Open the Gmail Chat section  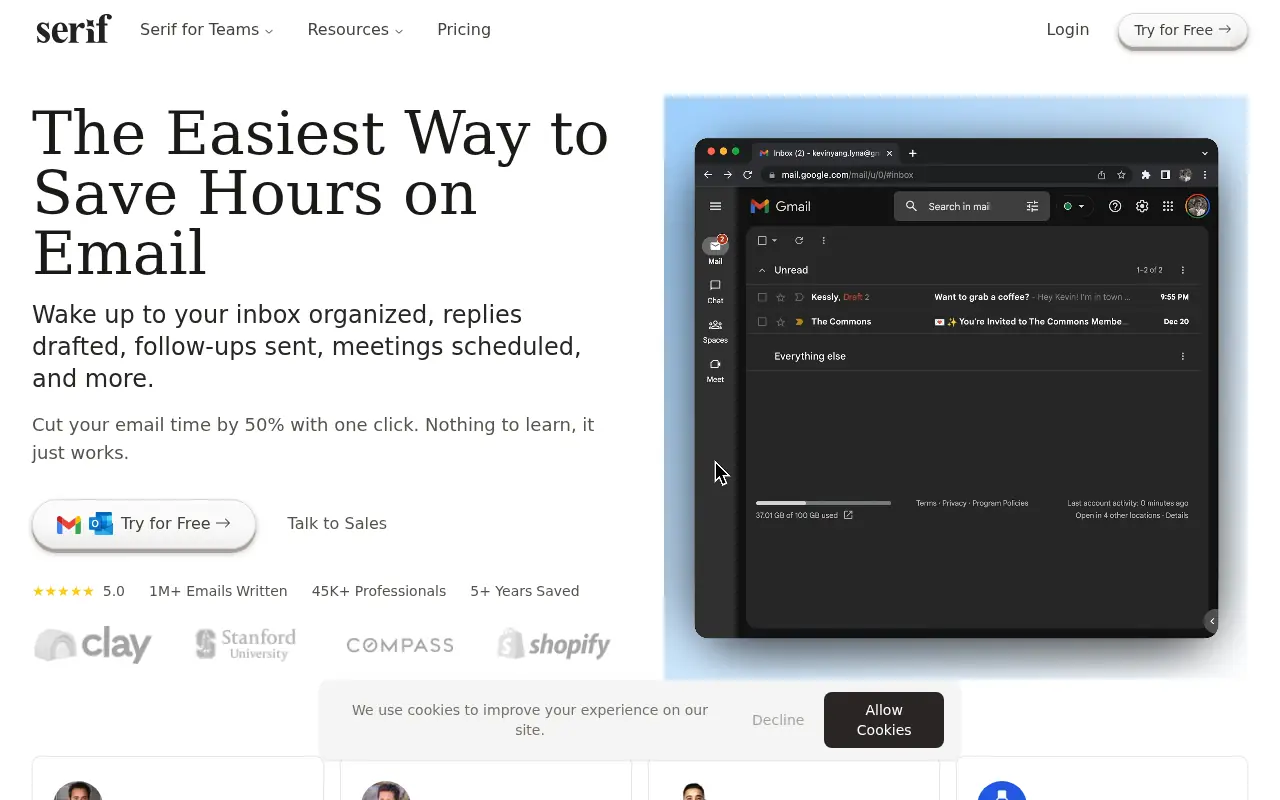point(715,287)
